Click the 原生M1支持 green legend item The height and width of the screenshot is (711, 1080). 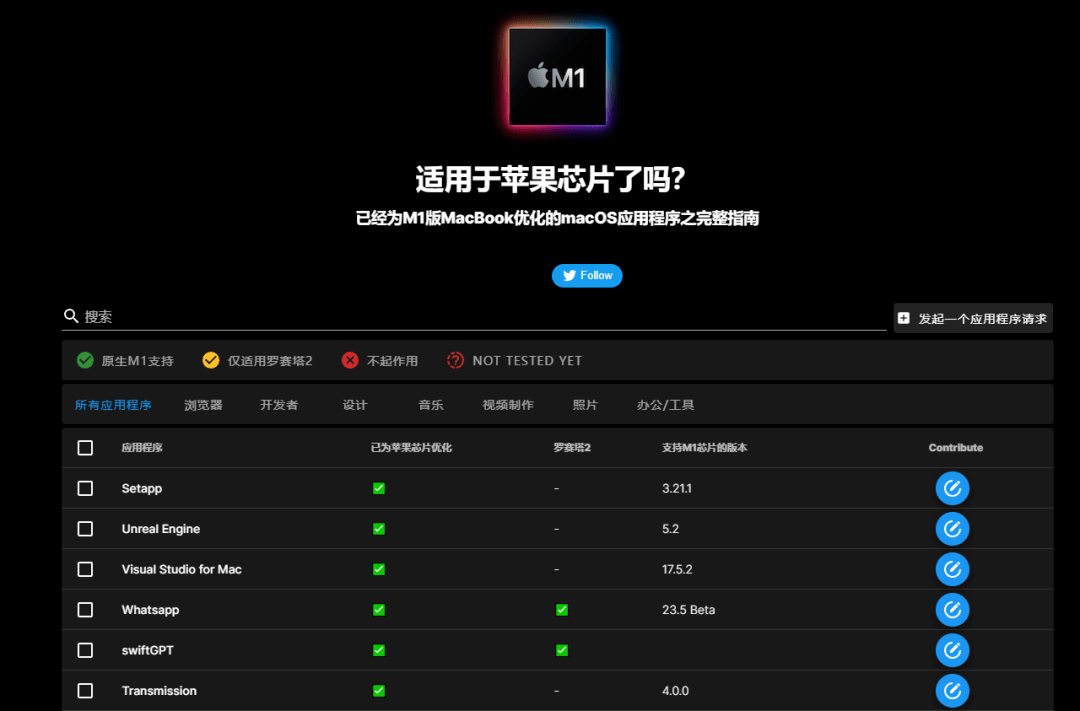(x=125, y=360)
